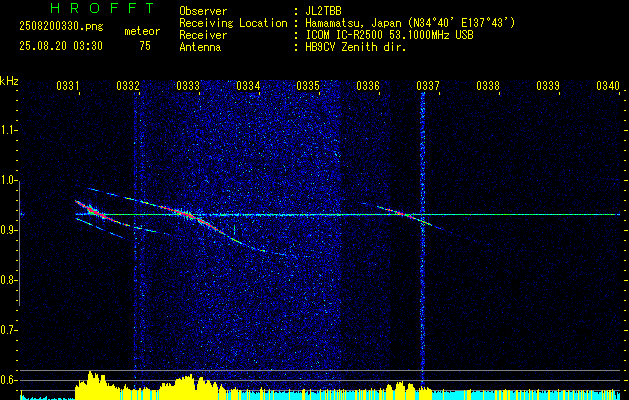Click the kHz axis unit label
This screenshot has height=400, width=629.
[9, 81]
